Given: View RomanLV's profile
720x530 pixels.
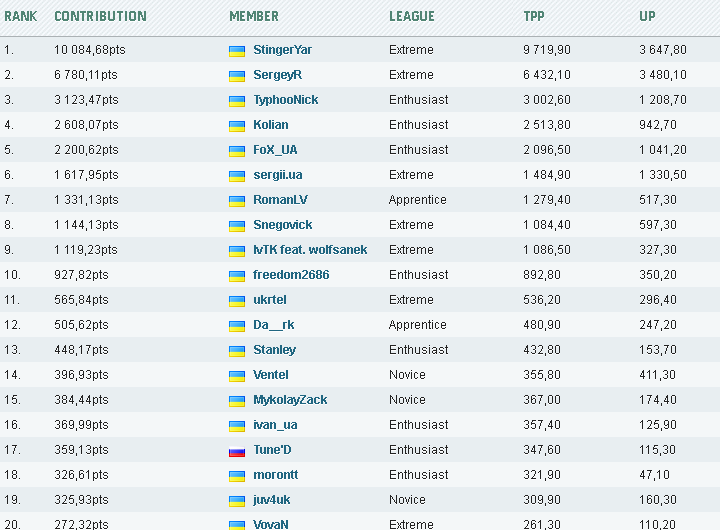Looking at the screenshot, I should coord(280,200).
